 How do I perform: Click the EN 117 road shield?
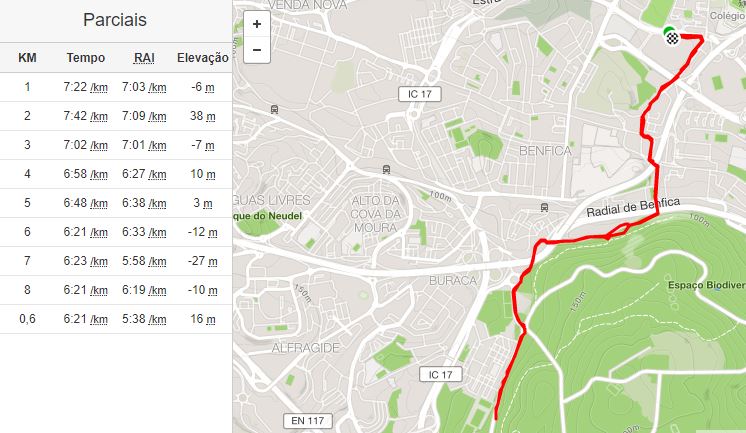(308, 421)
